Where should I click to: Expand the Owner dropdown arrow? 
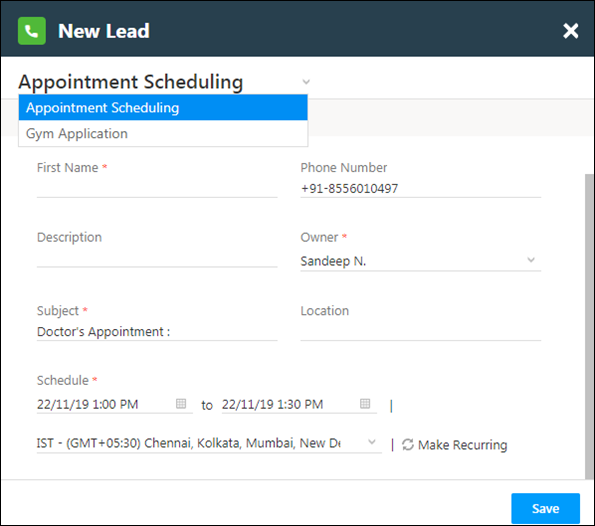coord(531,260)
